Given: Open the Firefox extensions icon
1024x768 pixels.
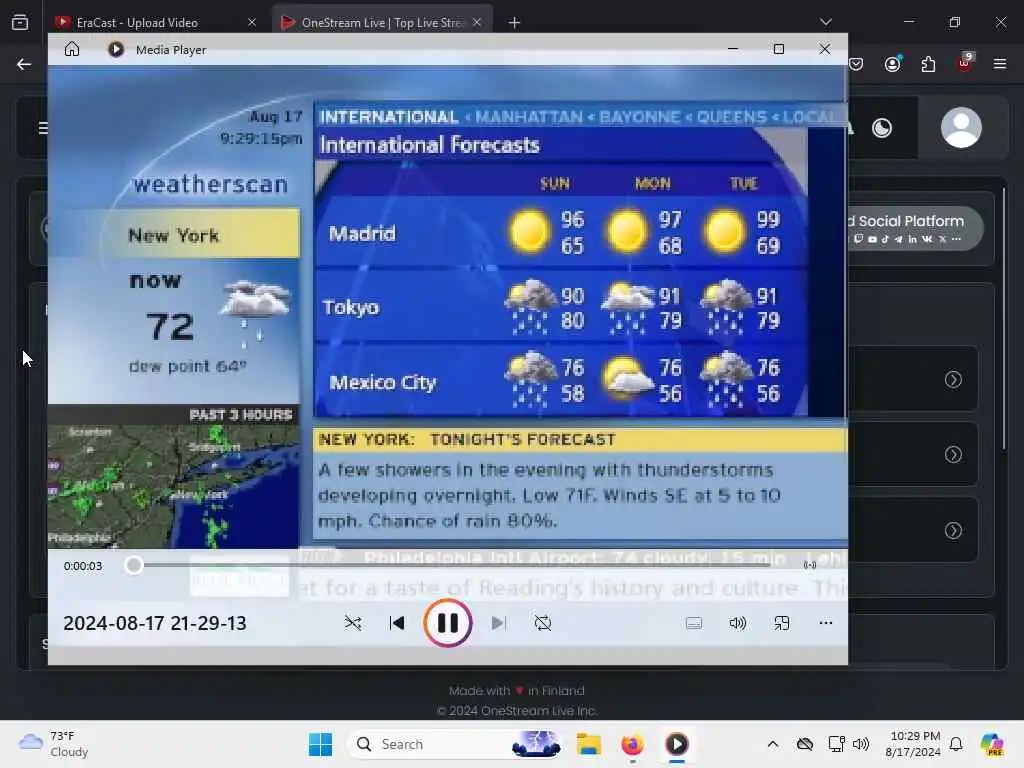Looking at the screenshot, I should [x=928, y=64].
